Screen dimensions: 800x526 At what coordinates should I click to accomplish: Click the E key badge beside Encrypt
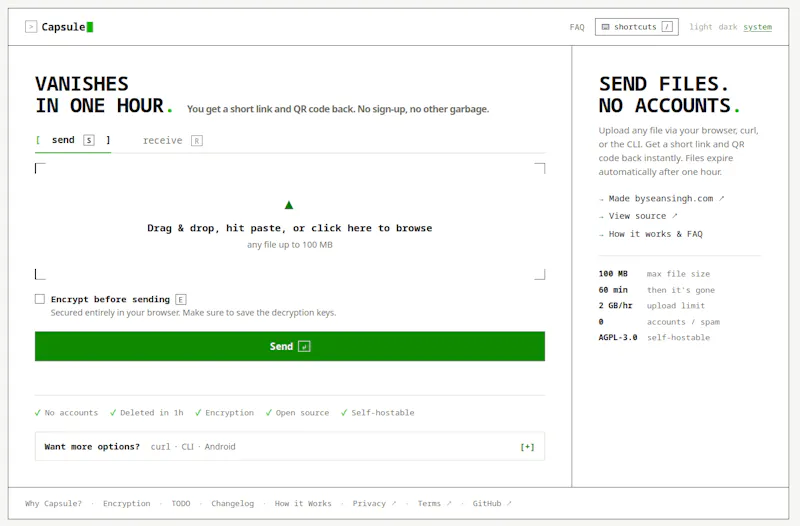[x=181, y=299]
